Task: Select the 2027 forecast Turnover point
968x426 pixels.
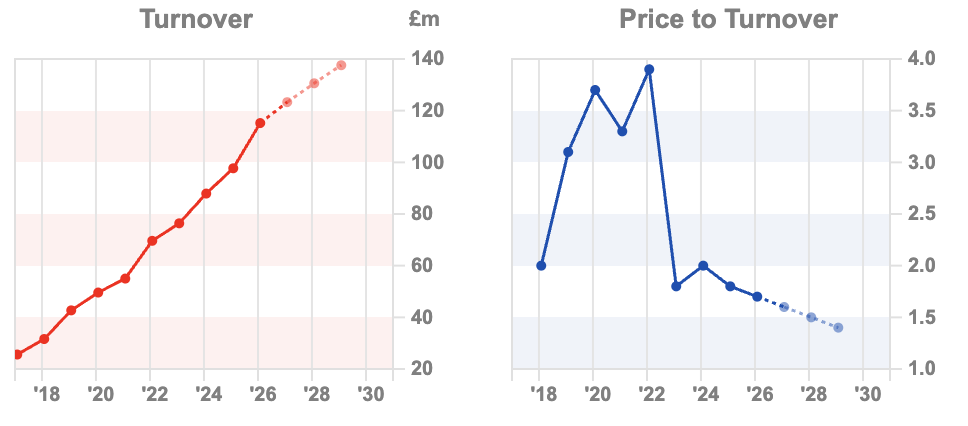Action: point(287,102)
